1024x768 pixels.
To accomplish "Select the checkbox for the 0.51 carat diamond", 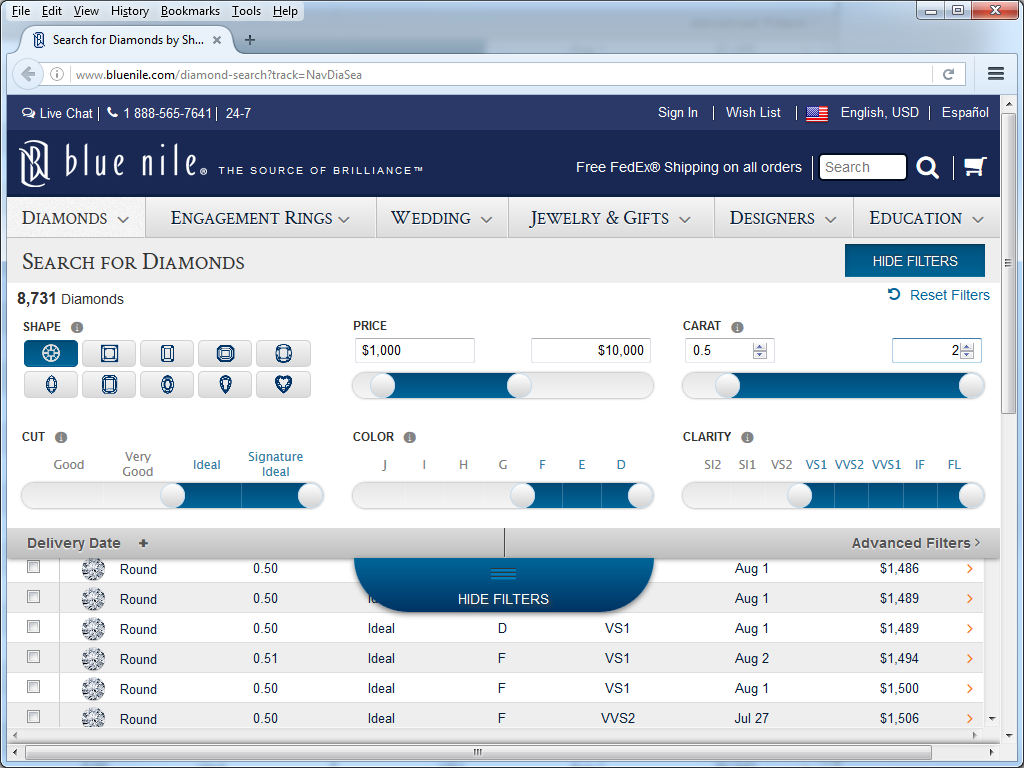I will click(33, 657).
